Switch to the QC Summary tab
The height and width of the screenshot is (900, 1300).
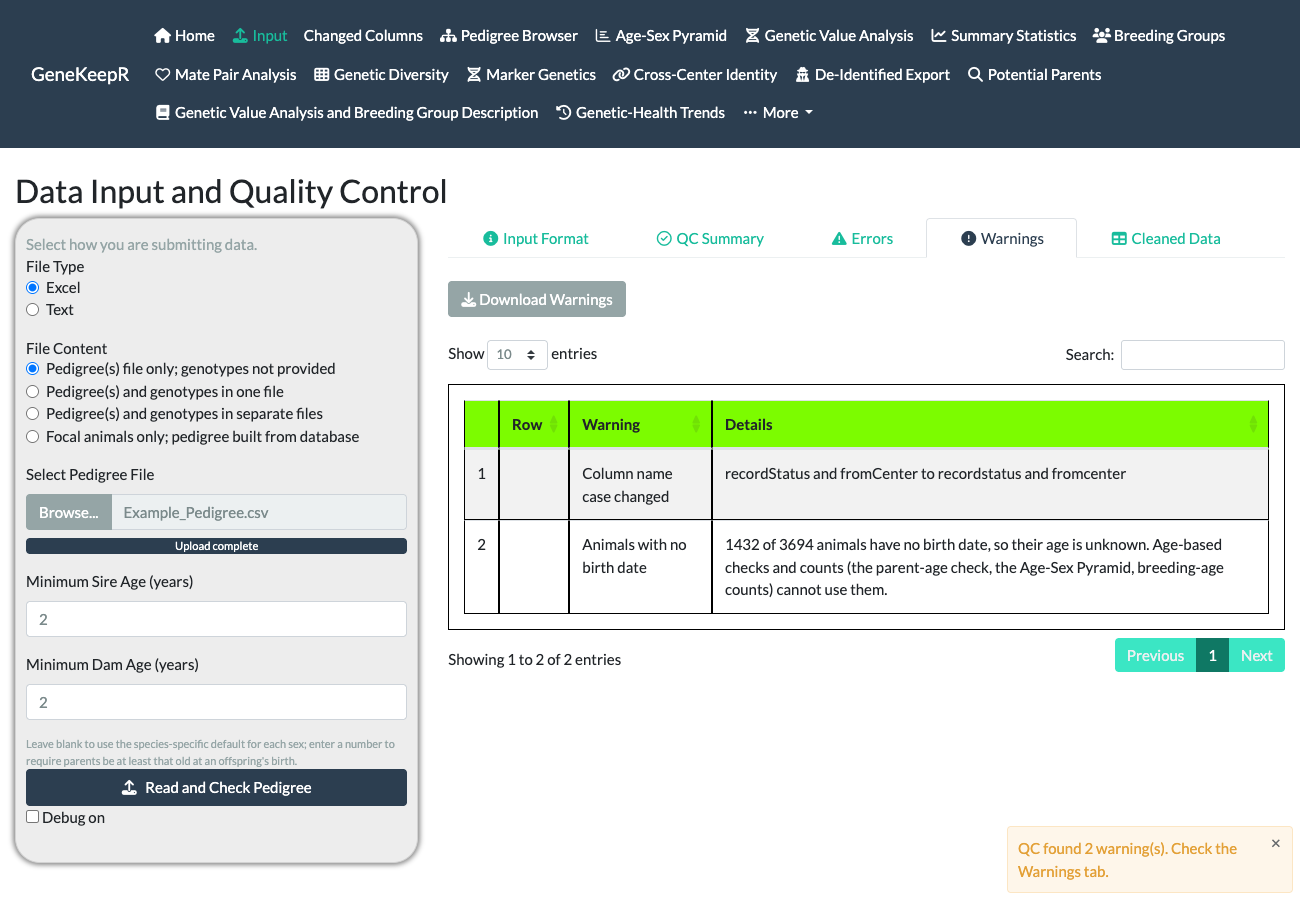(x=710, y=238)
